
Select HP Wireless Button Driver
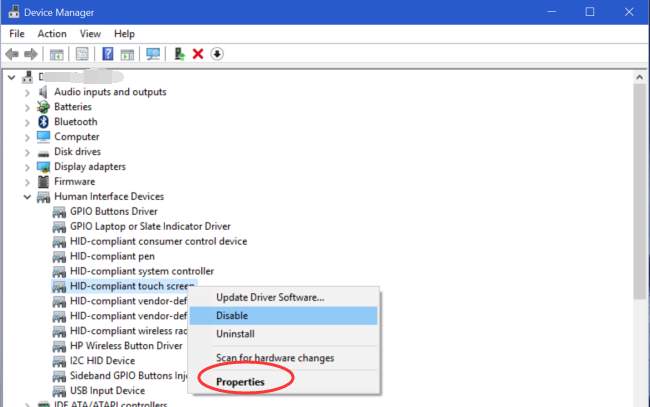(126, 346)
